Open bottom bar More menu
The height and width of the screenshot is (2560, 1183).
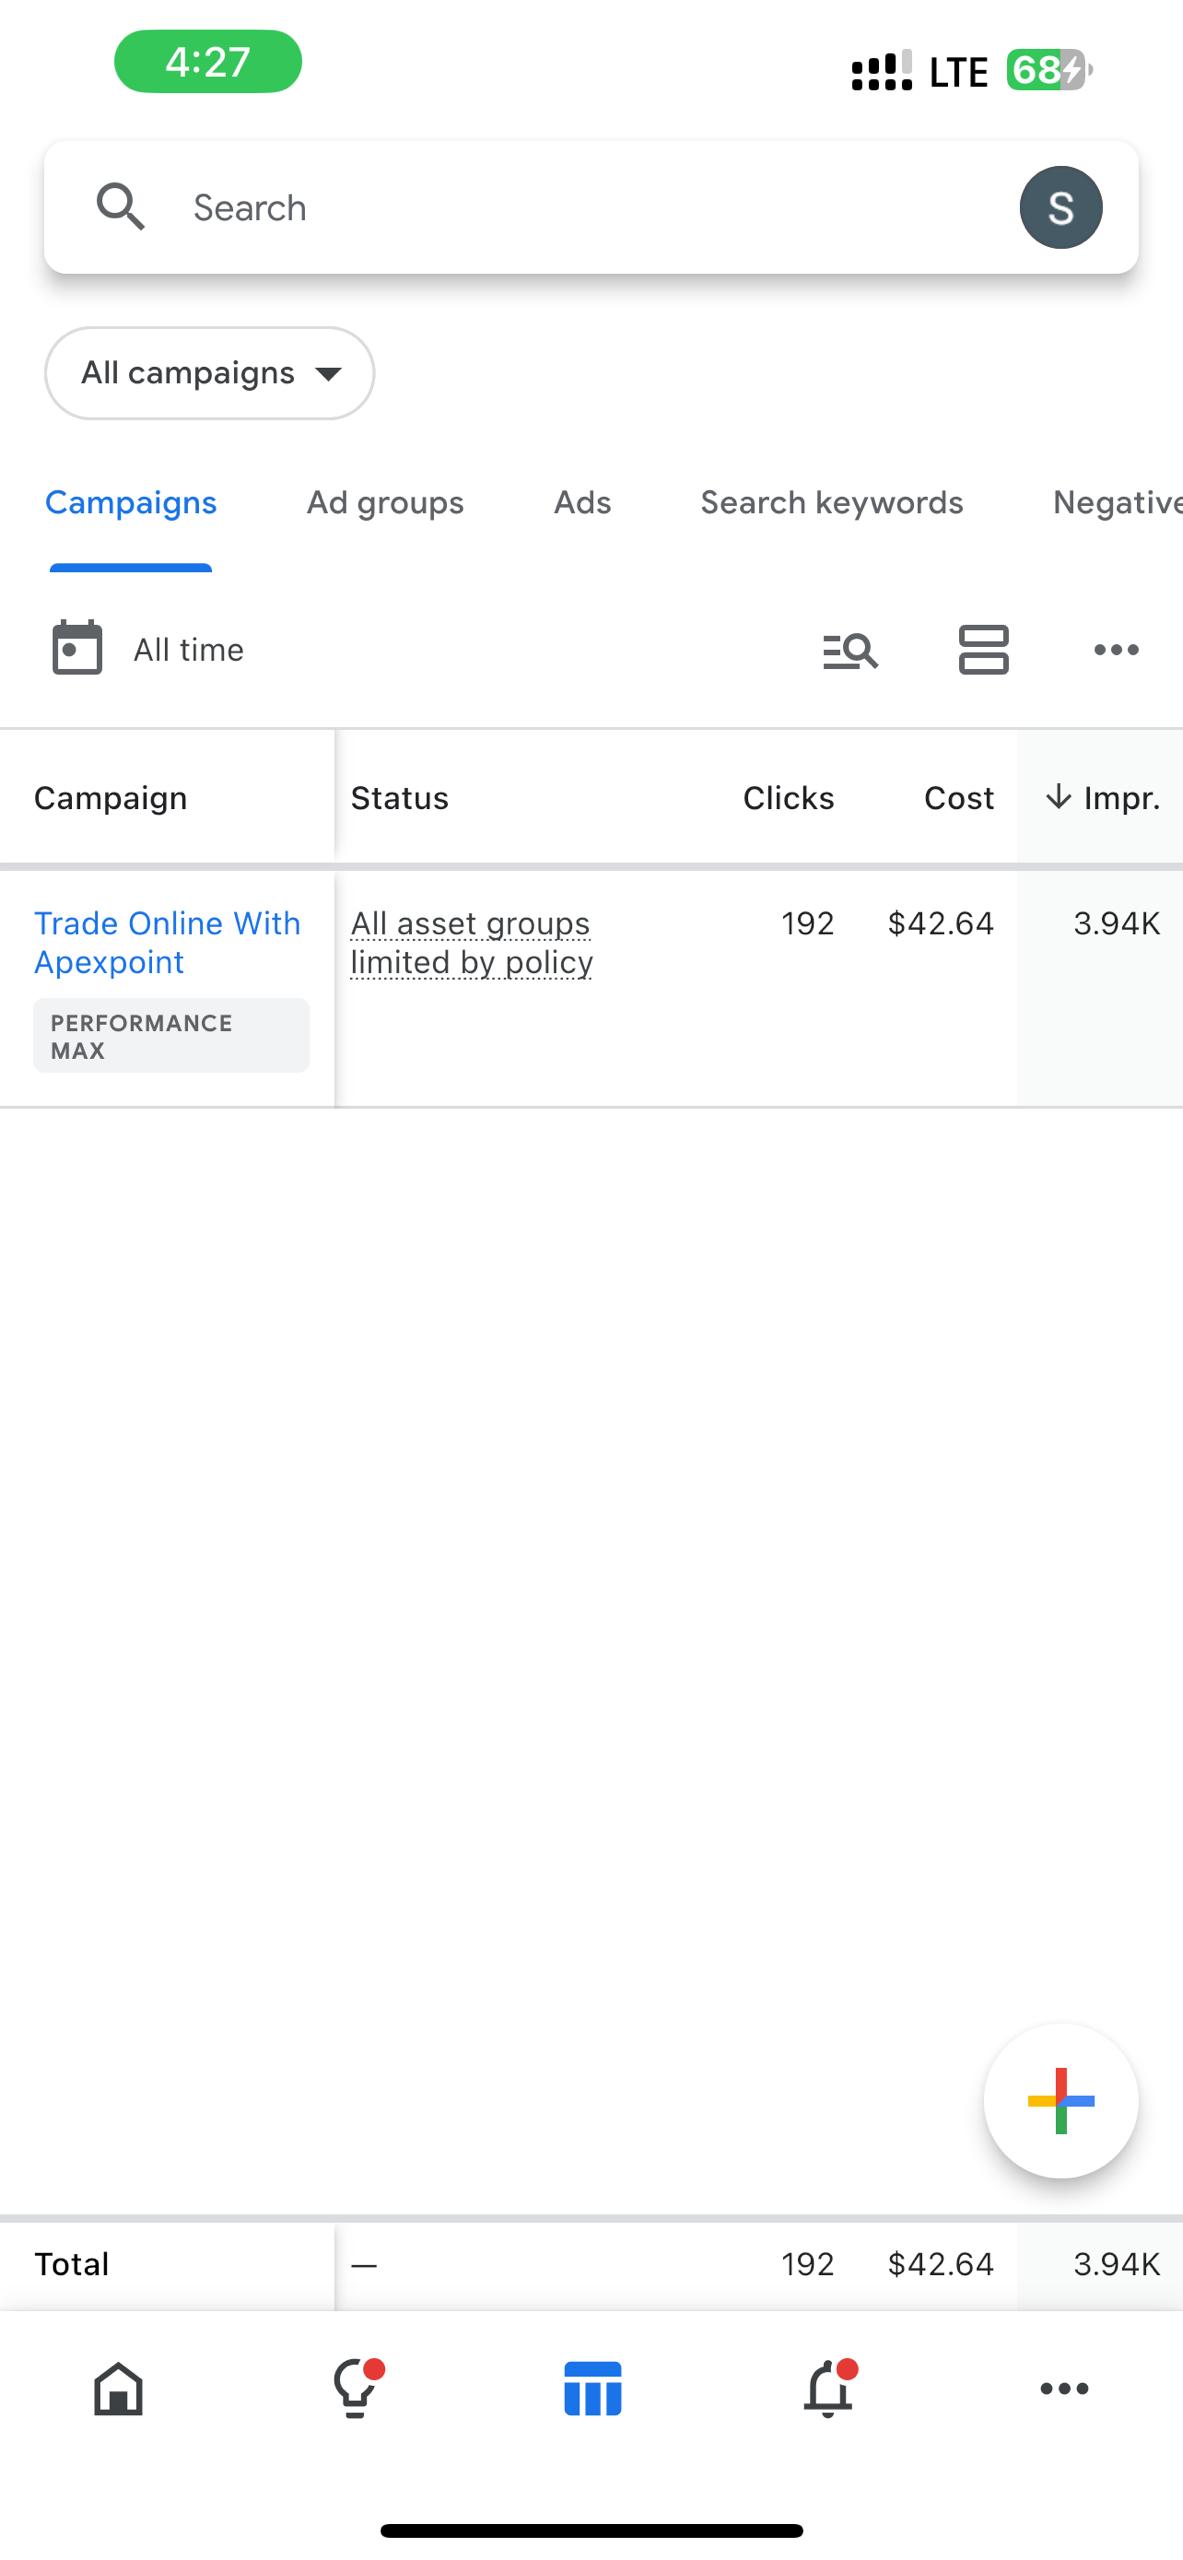coord(1064,2389)
